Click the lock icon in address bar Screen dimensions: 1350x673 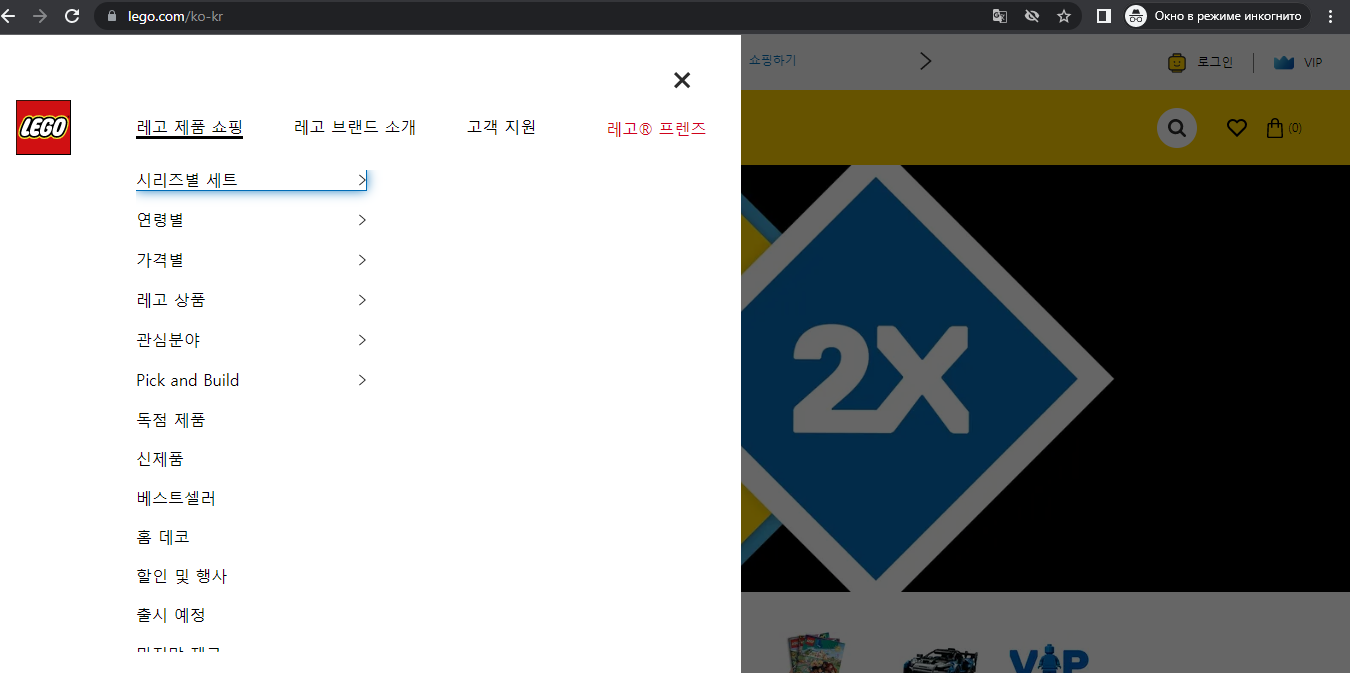[x=111, y=16]
